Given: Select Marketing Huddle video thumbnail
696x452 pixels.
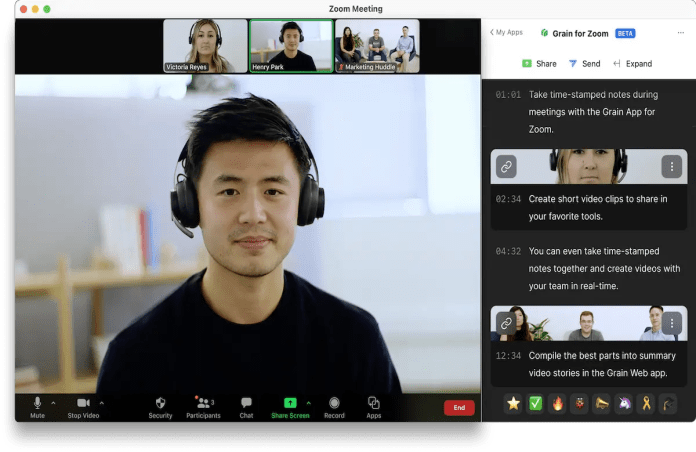Looking at the screenshot, I should [x=377, y=46].
